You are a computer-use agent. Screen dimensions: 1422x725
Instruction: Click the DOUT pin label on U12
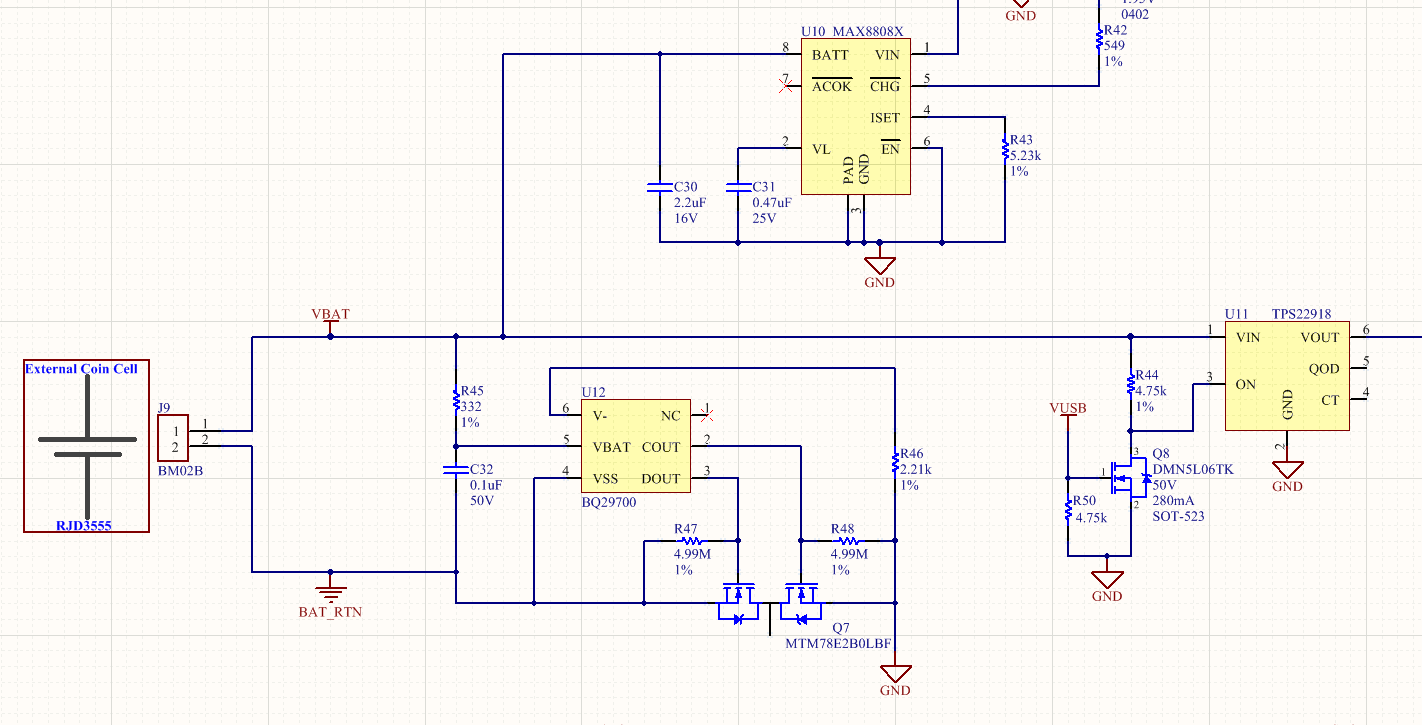(x=660, y=479)
